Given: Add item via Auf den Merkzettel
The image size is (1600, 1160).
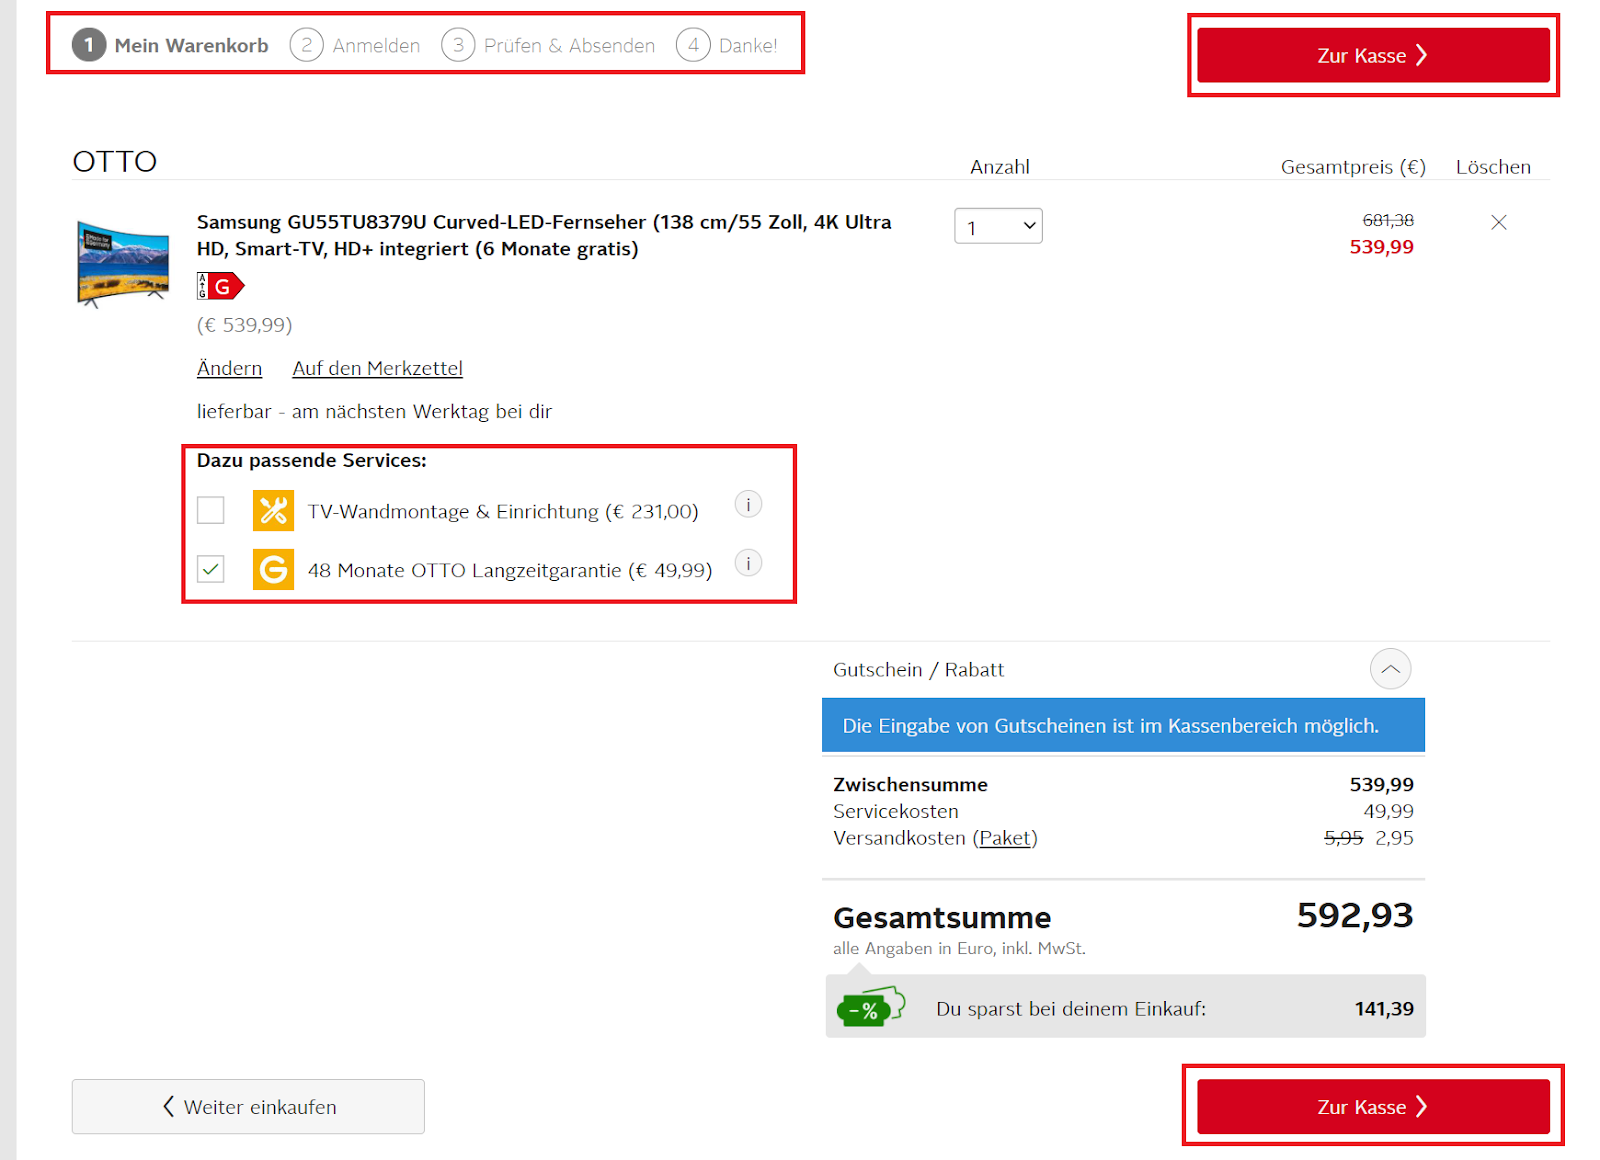Looking at the screenshot, I should [377, 368].
